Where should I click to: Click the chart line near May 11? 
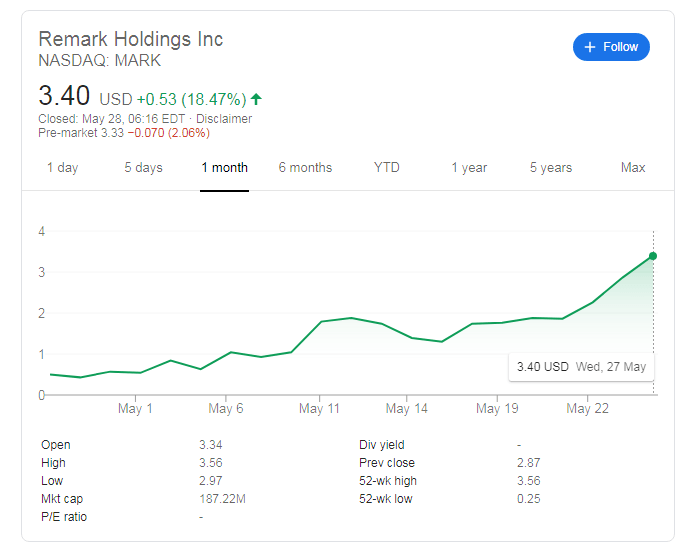tap(321, 322)
